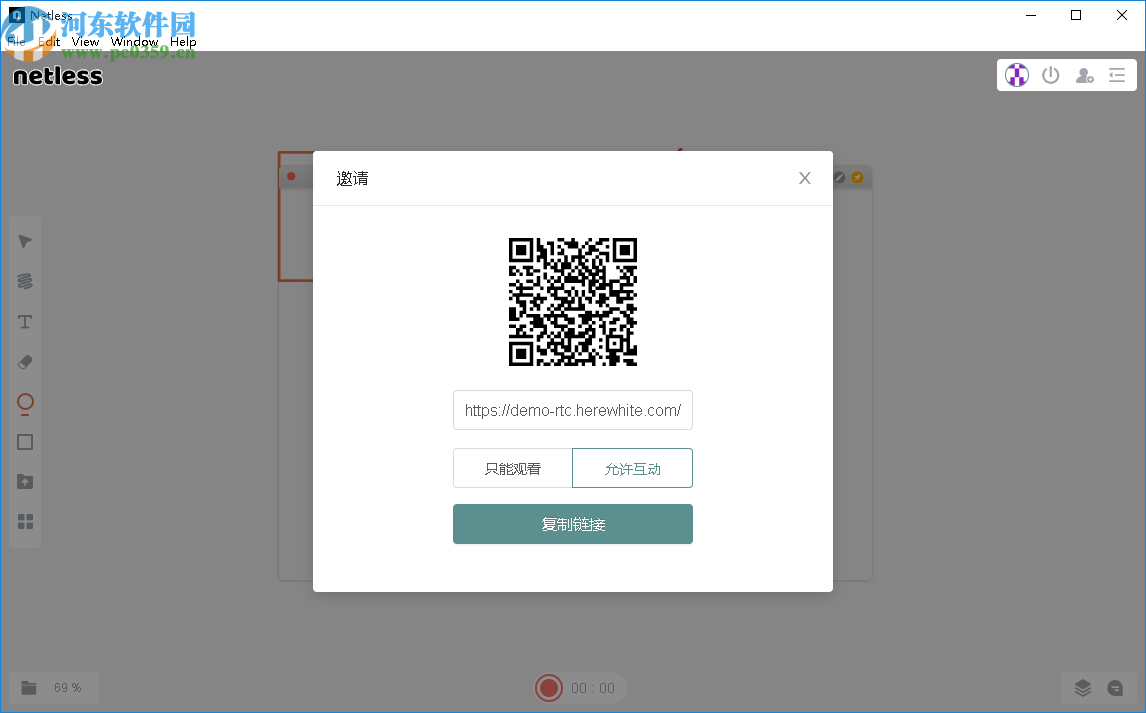Click the 69 % zoom level
This screenshot has height=713, width=1146.
pyautogui.click(x=67, y=687)
